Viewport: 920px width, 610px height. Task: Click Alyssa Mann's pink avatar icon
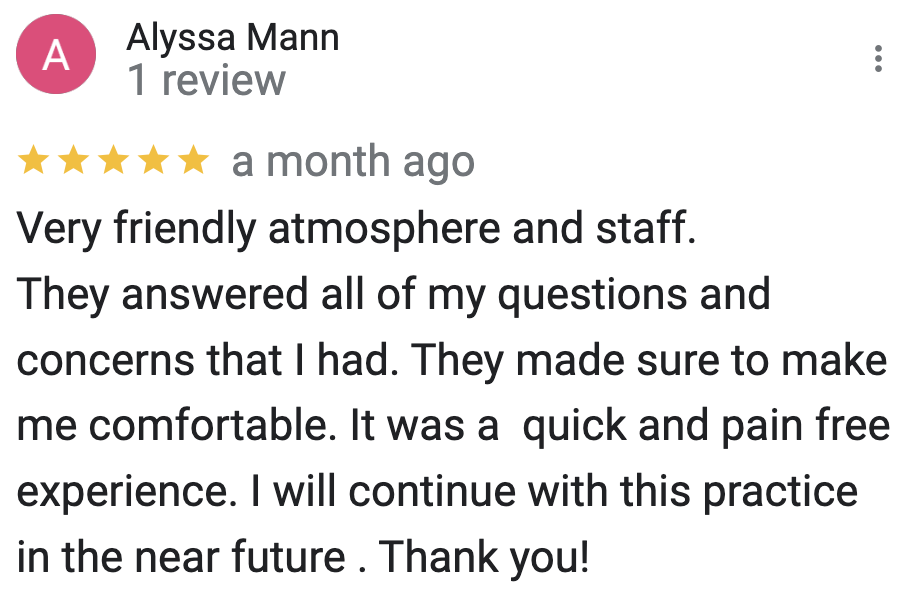point(56,55)
